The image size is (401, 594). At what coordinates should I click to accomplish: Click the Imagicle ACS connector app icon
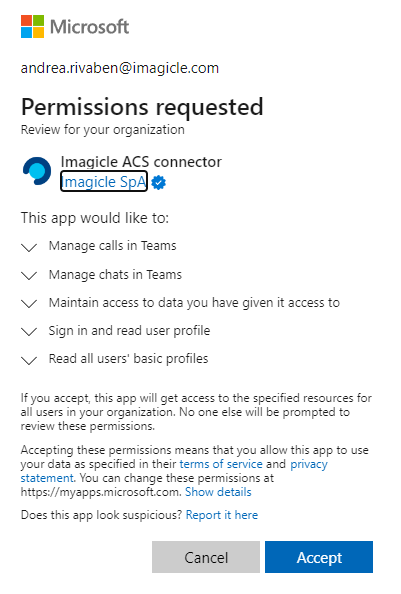tap(37, 171)
